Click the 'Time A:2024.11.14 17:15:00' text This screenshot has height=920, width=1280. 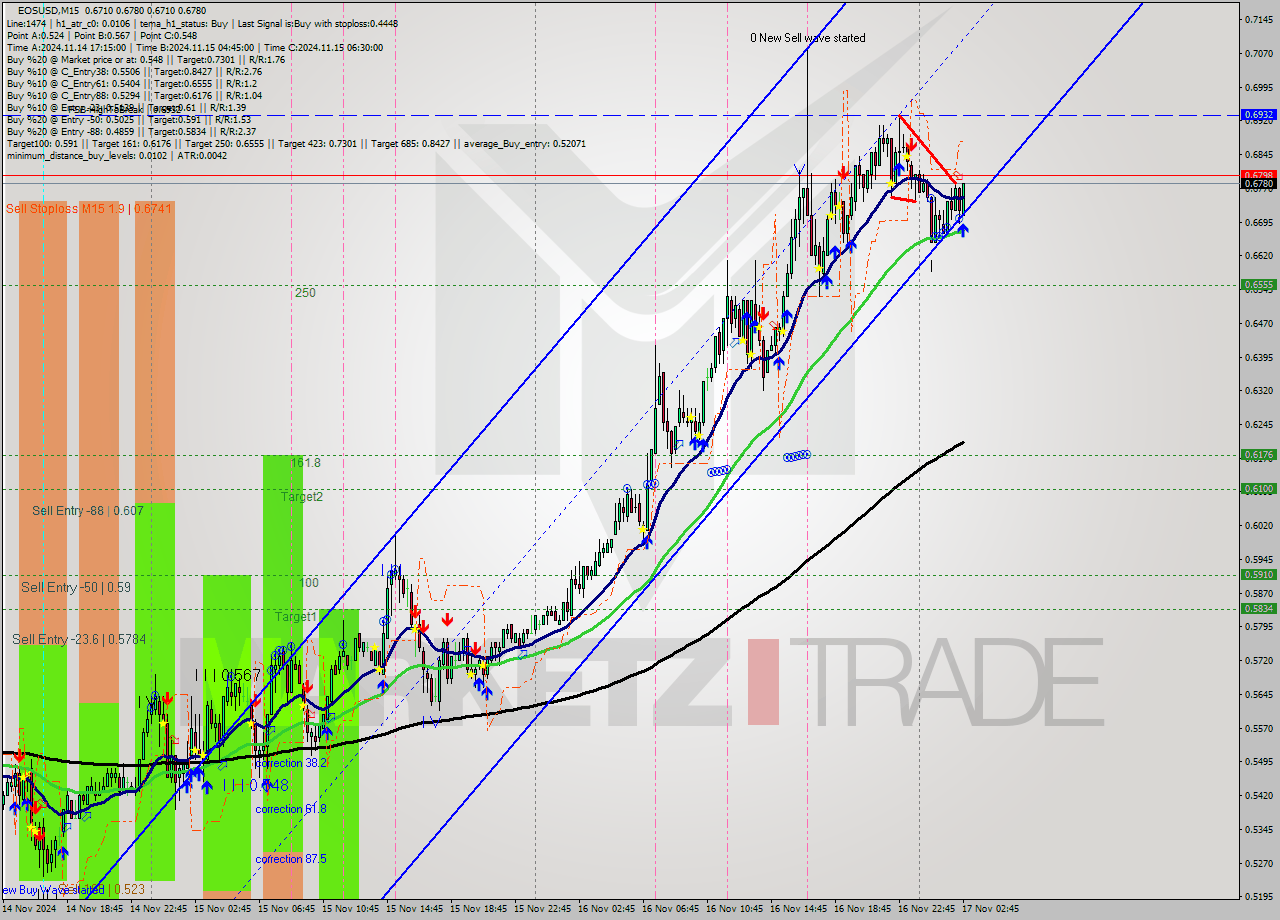(66, 47)
